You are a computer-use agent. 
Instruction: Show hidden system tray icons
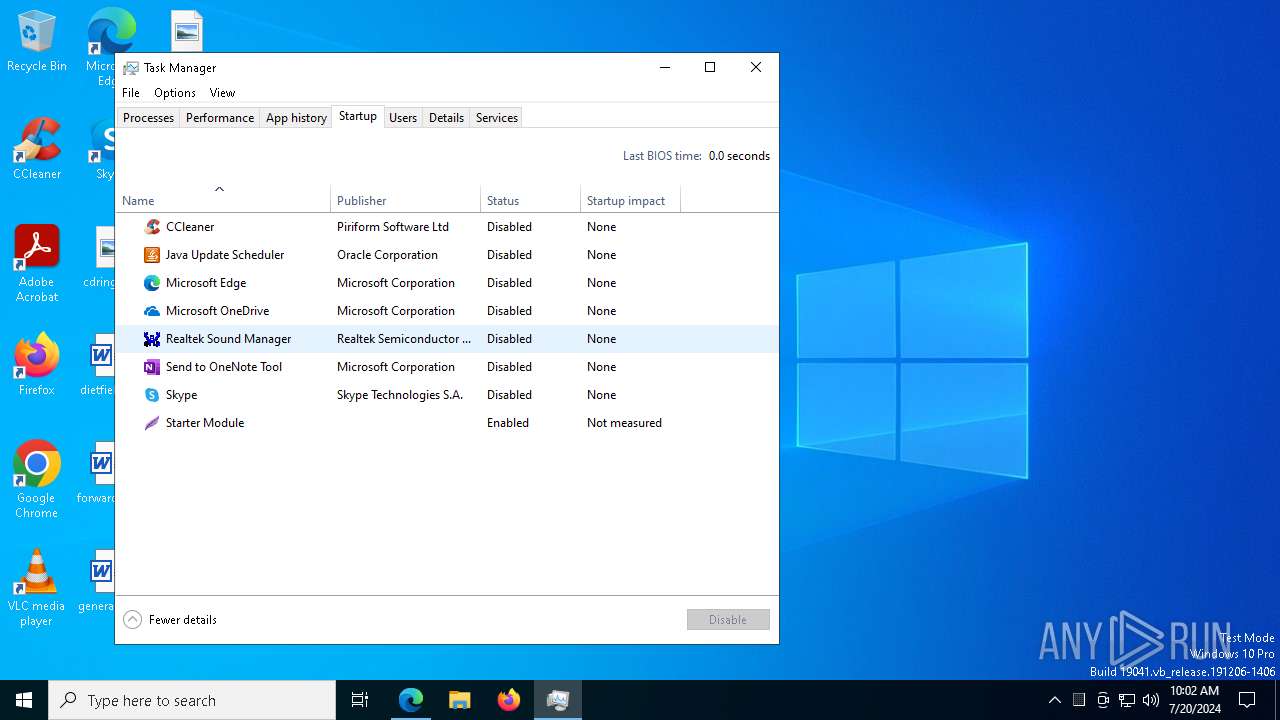pyautogui.click(x=1055, y=700)
